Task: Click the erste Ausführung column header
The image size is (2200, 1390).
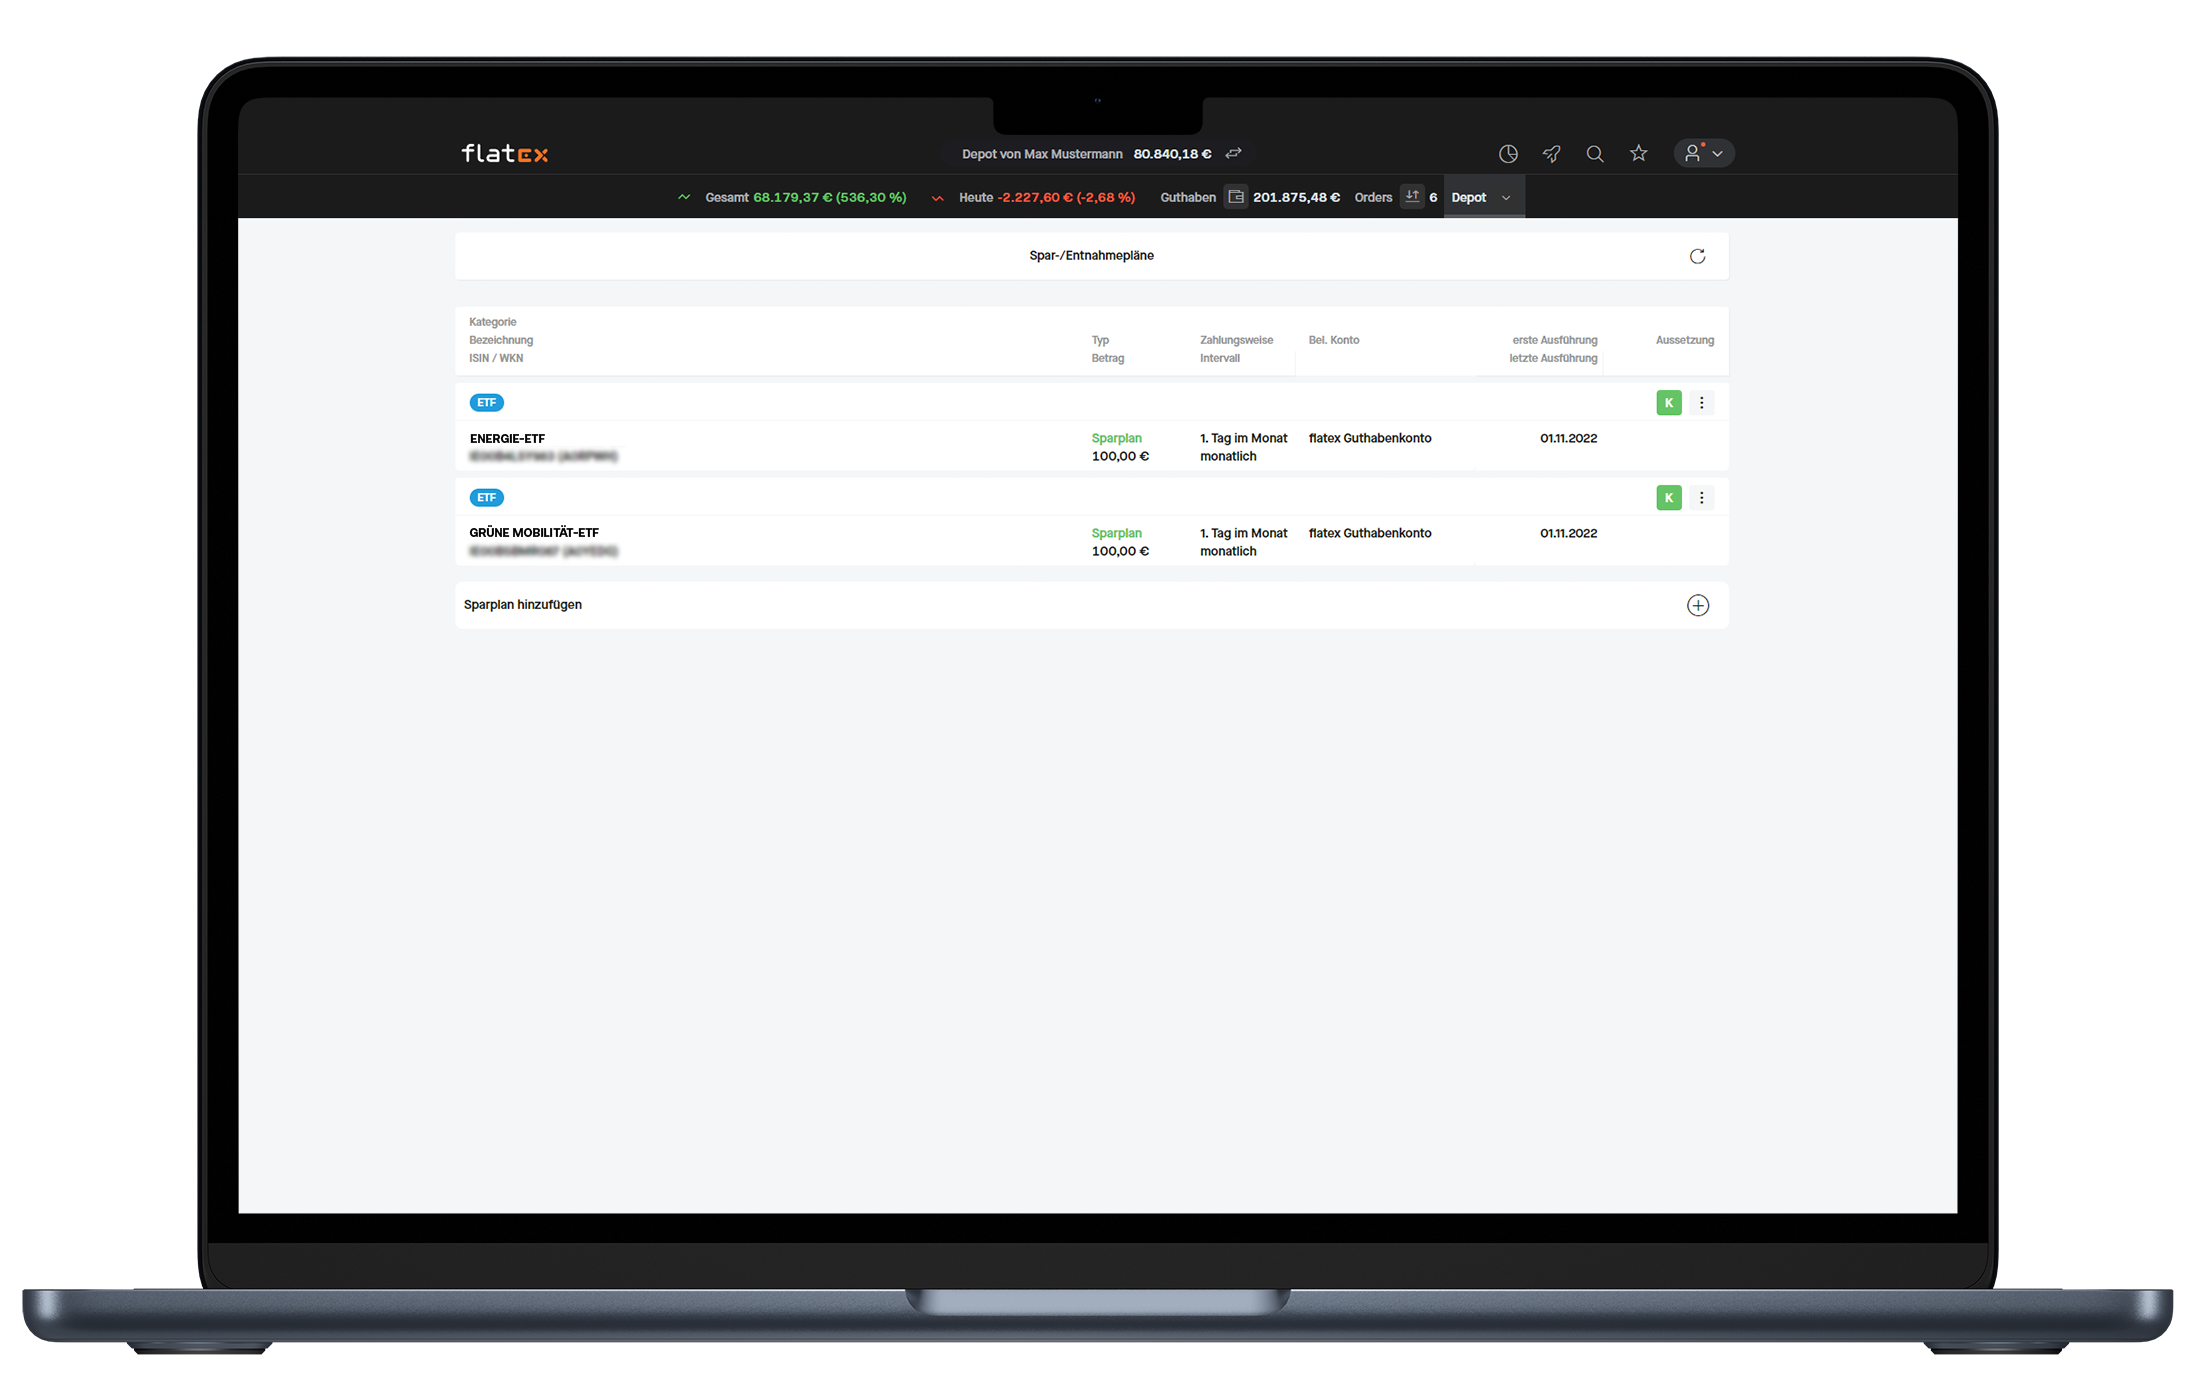Action: tap(1555, 340)
